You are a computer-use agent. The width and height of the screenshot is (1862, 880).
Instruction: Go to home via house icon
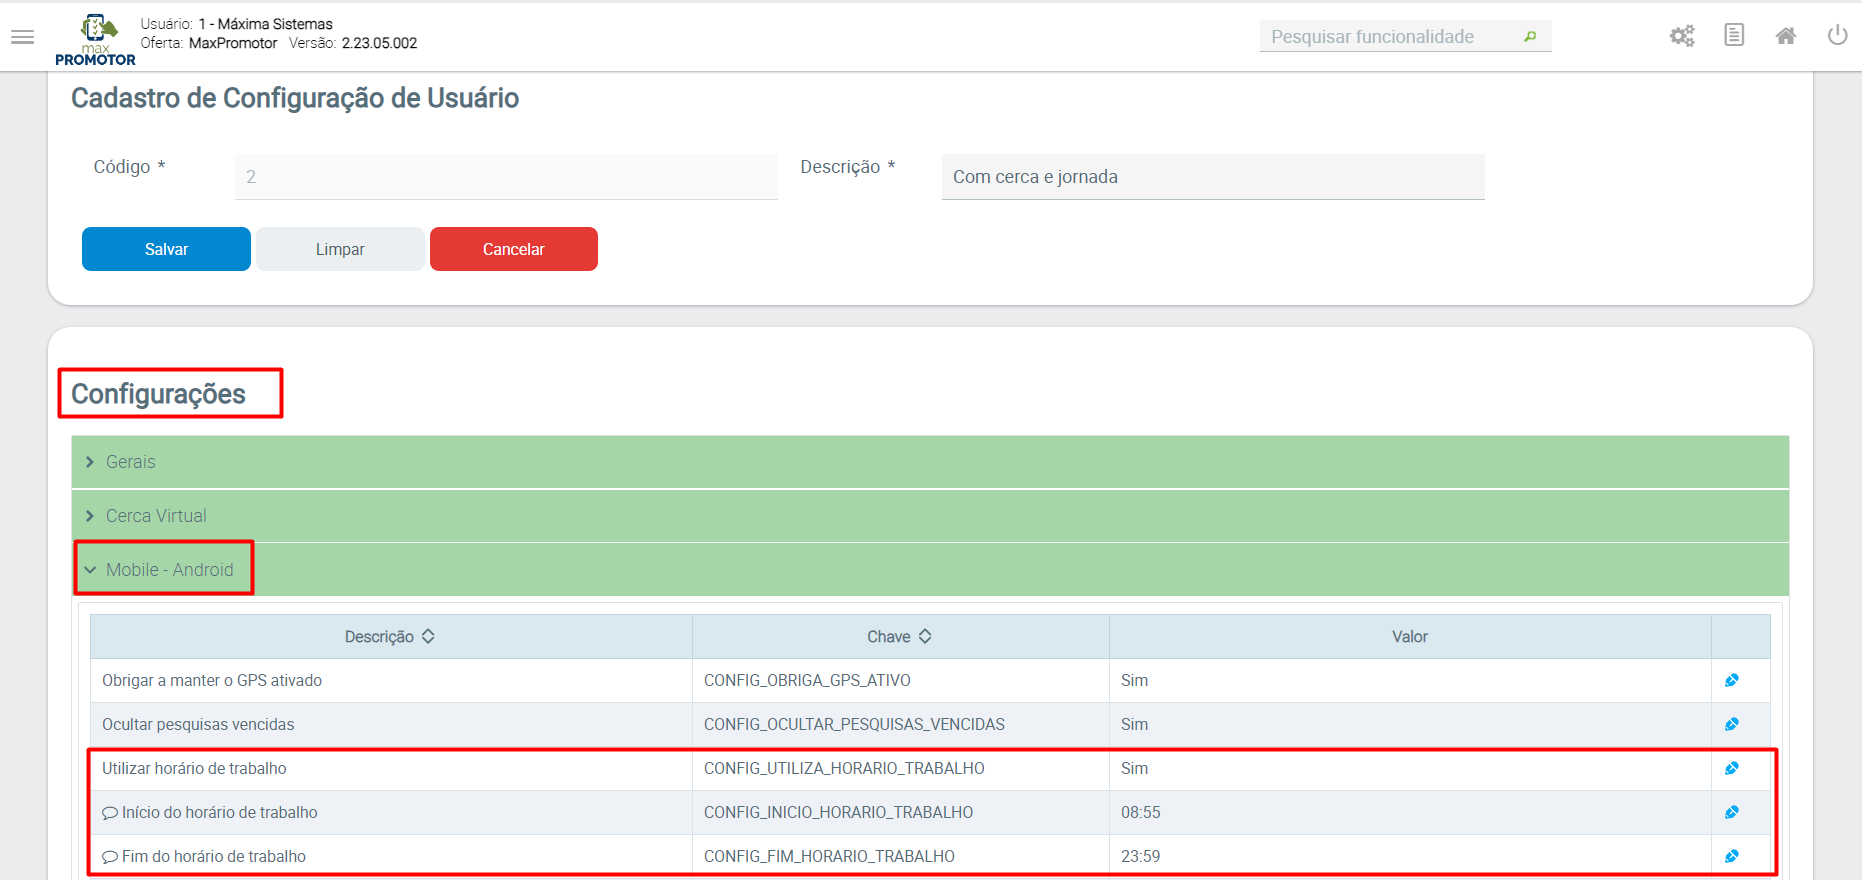click(1786, 37)
